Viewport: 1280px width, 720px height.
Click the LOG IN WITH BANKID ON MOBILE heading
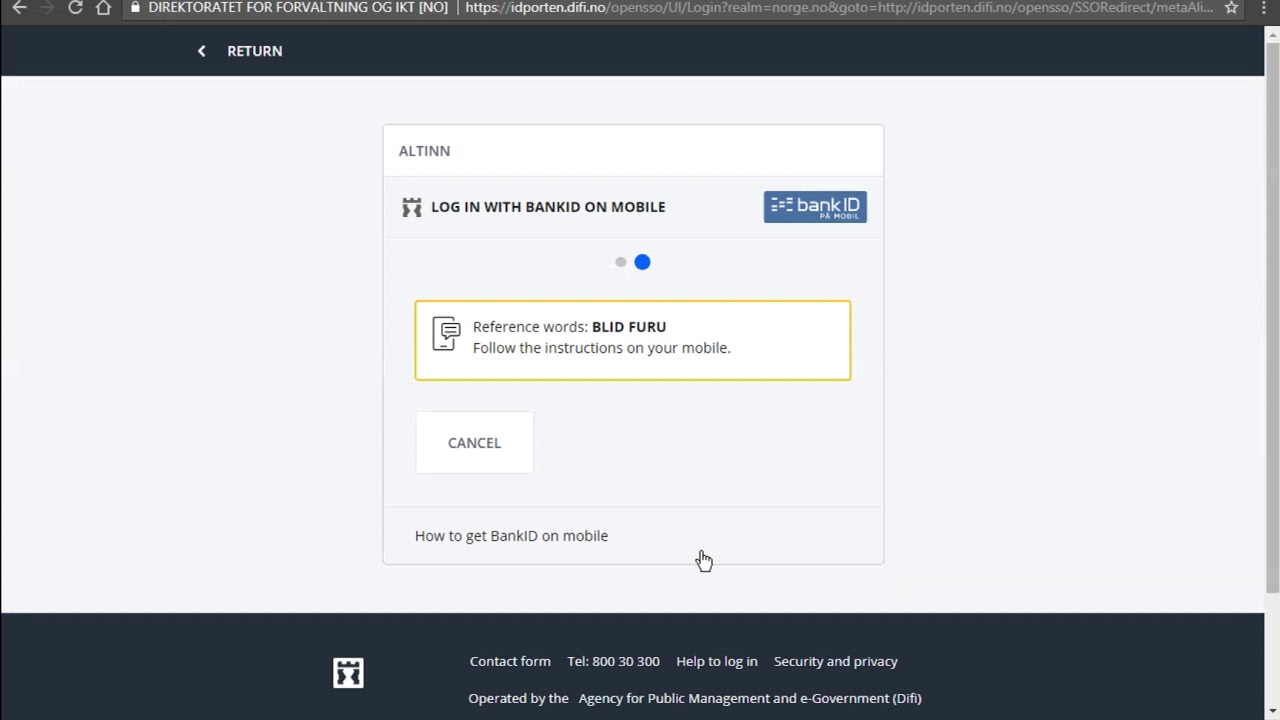(548, 207)
